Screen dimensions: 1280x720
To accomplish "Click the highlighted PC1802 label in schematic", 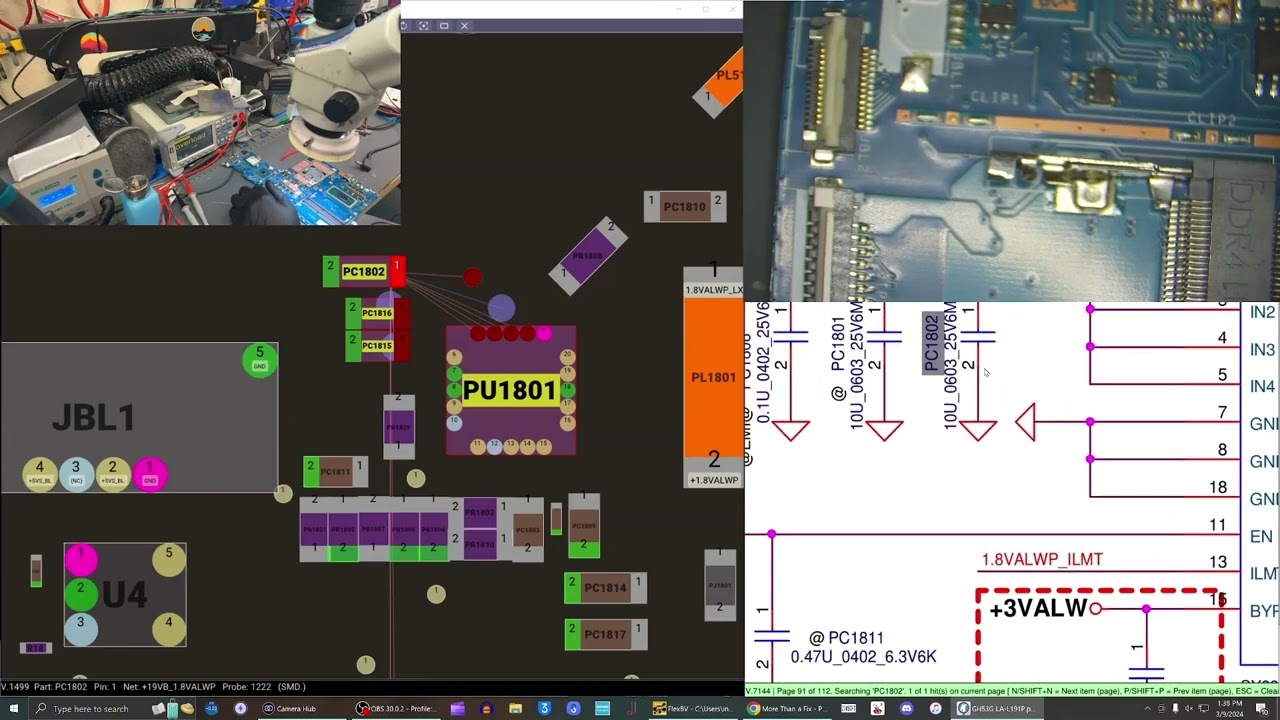I will [932, 343].
